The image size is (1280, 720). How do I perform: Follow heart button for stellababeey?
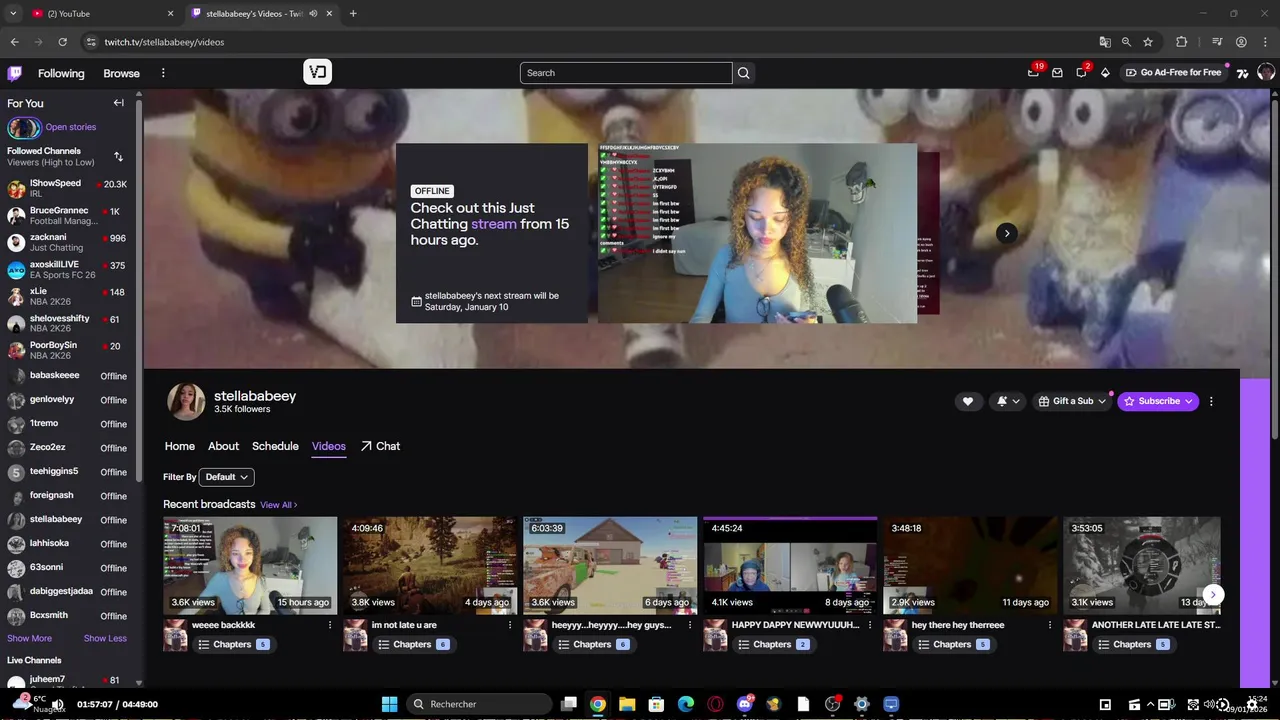point(967,401)
